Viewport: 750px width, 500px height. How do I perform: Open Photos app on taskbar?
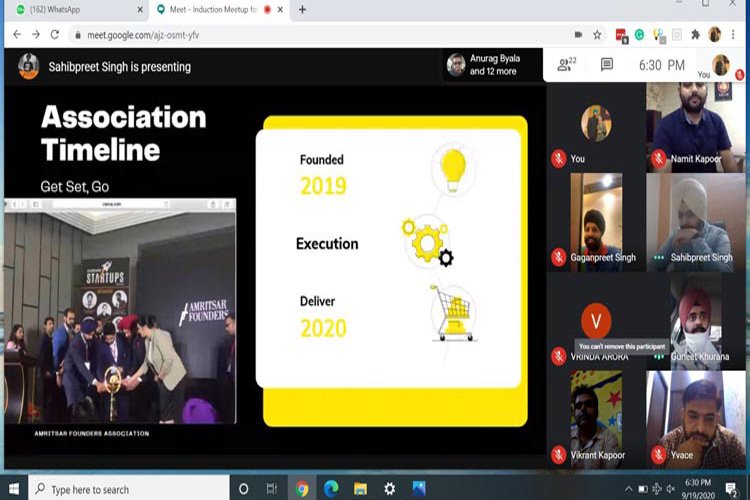point(419,489)
